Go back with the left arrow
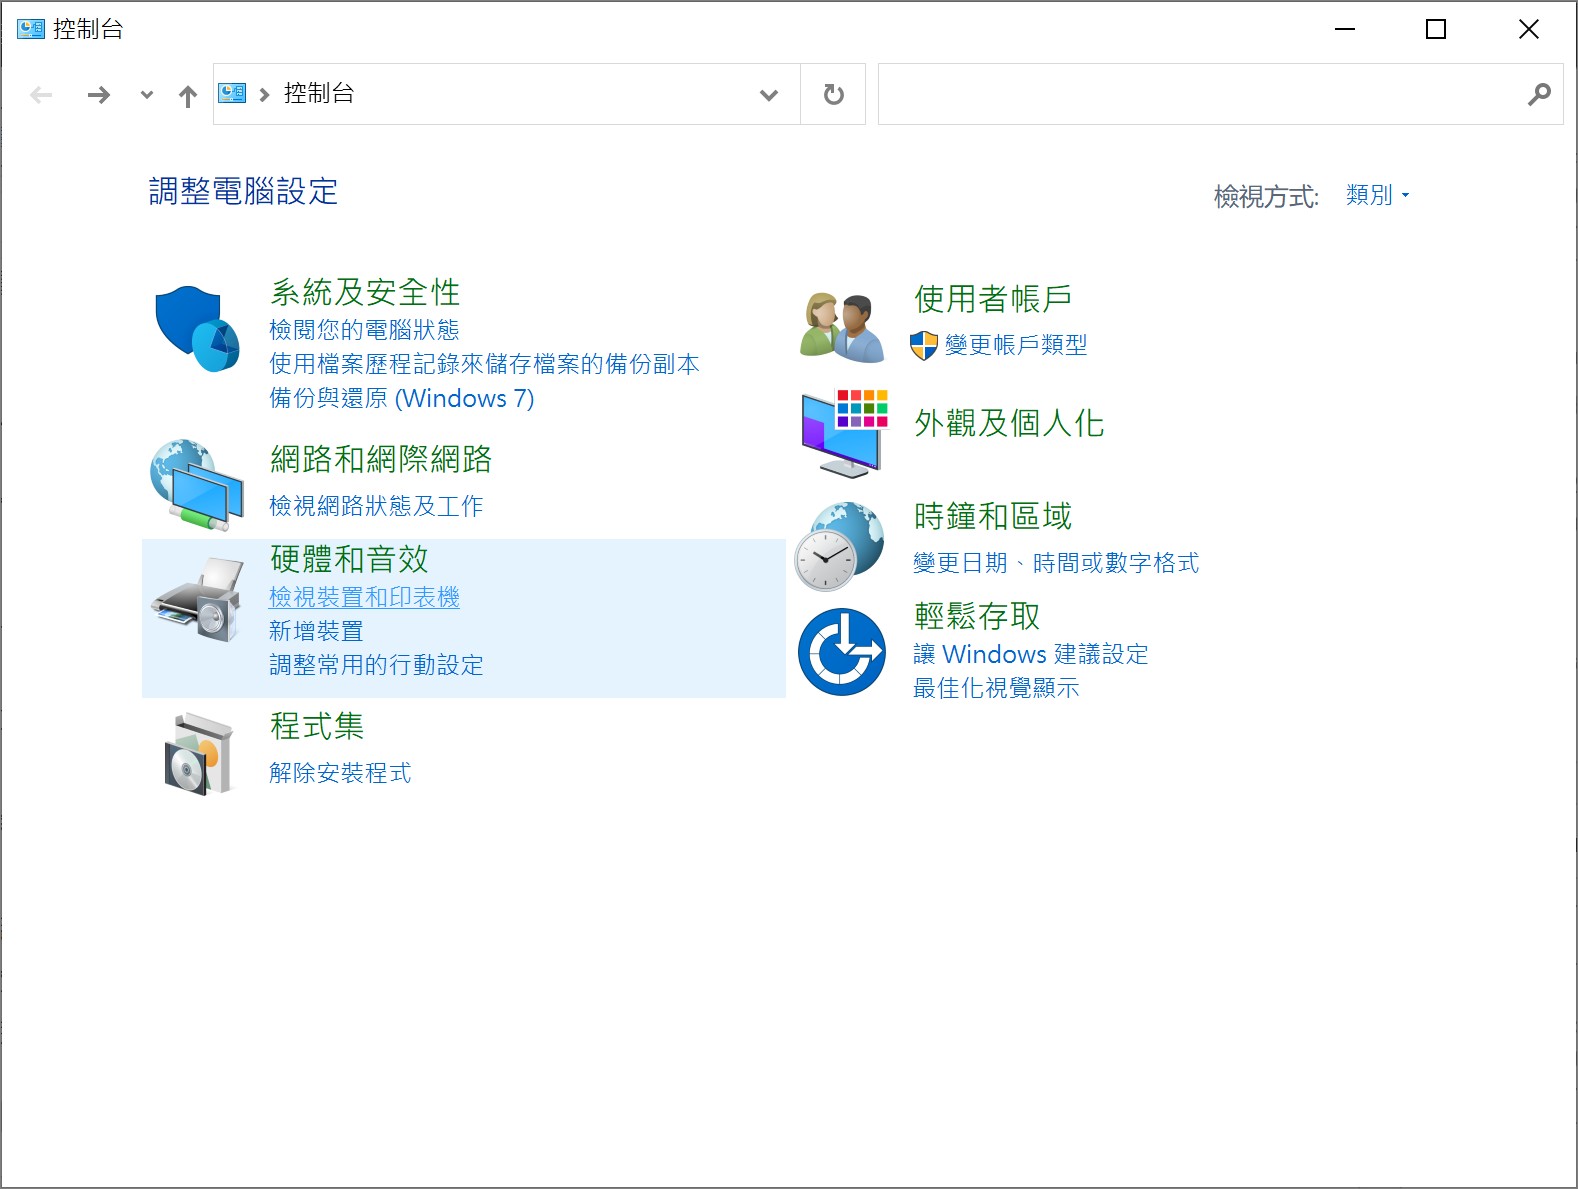1578x1189 pixels. 41,95
